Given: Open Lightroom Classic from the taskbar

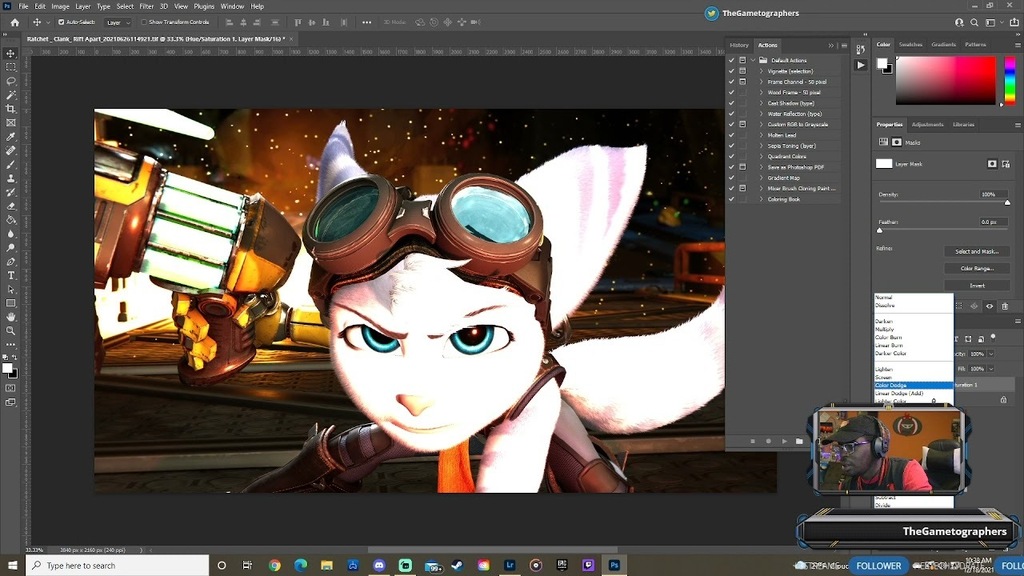Looking at the screenshot, I should coord(509,566).
